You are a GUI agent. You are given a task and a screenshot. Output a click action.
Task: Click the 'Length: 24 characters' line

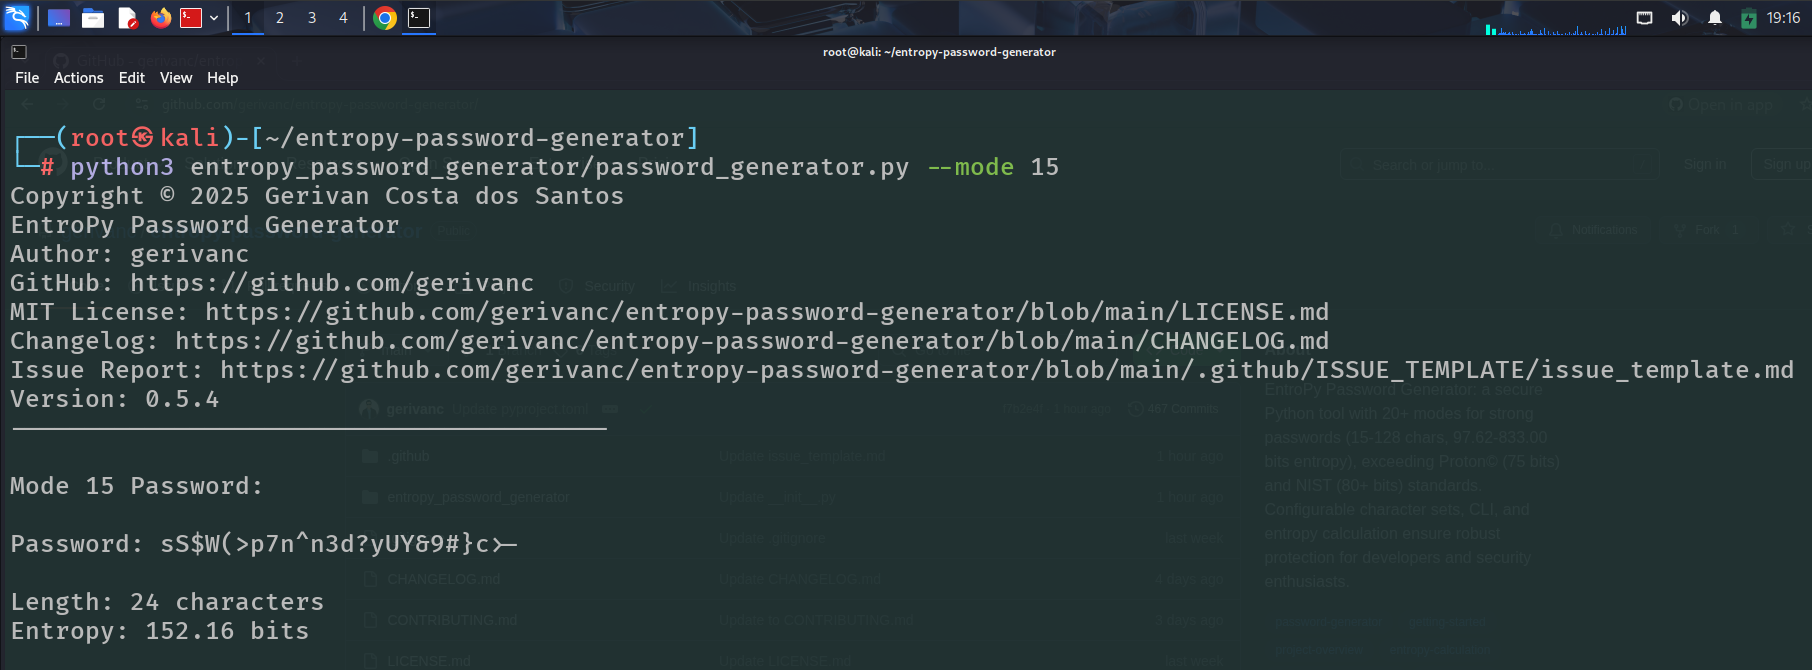167,602
